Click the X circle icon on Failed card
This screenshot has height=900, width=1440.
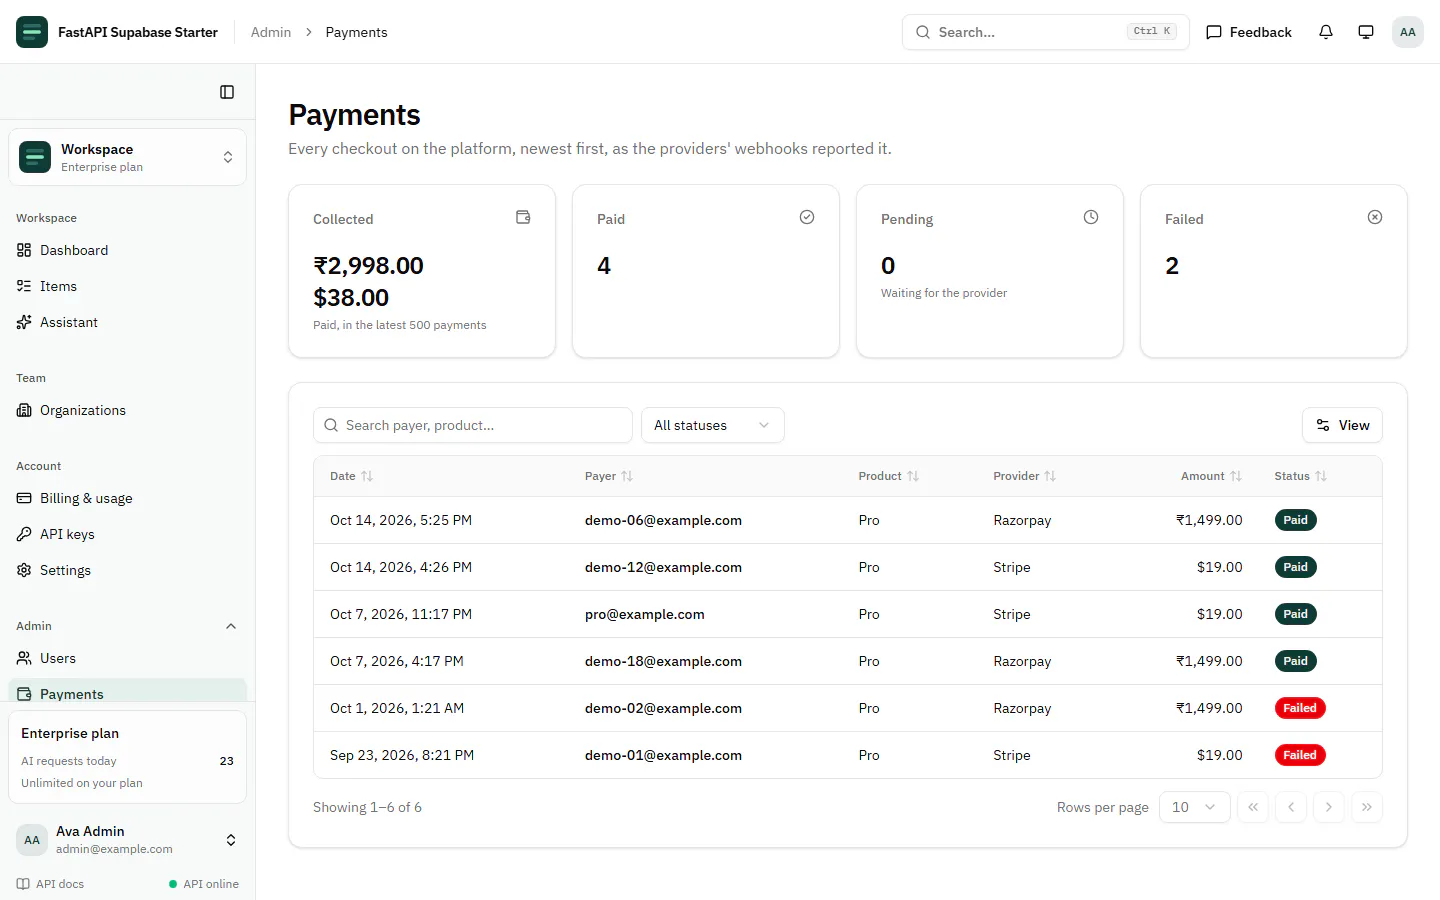point(1375,217)
